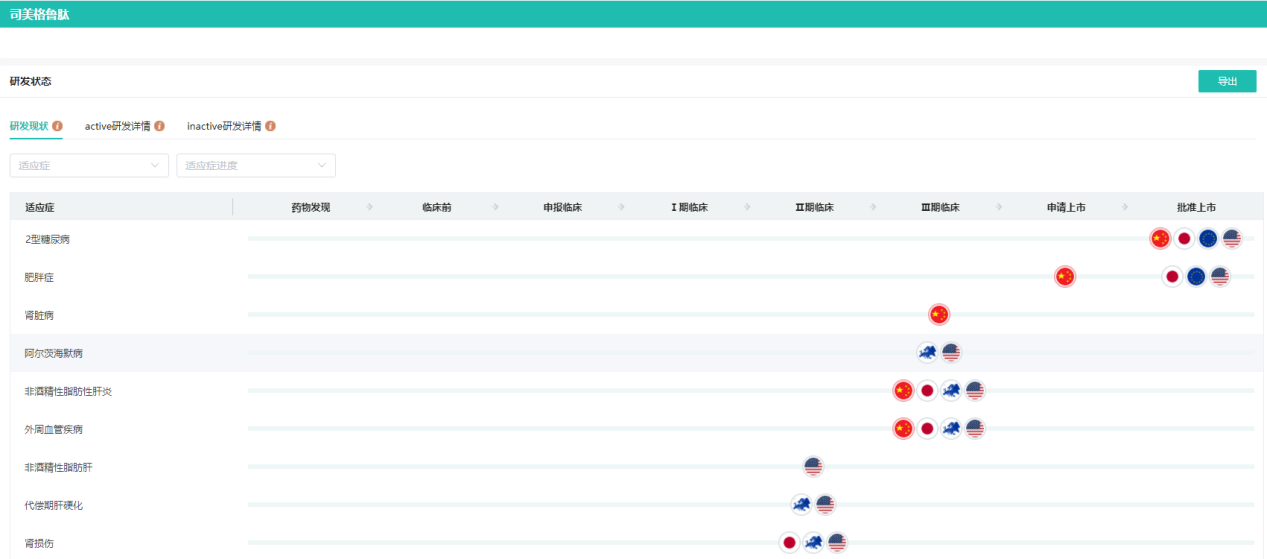Click Ⅱ期临床 stage header
This screenshot has height=559, width=1267.
pos(814,207)
